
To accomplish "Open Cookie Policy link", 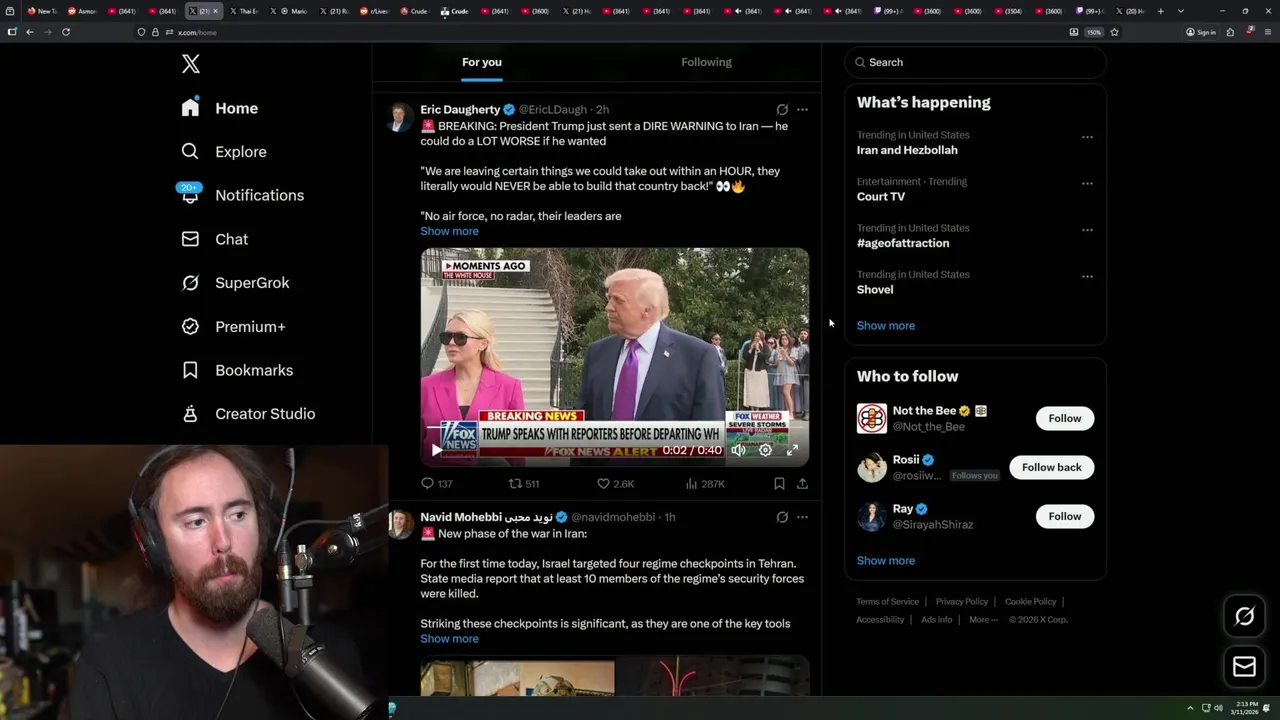I will coord(1030,602).
